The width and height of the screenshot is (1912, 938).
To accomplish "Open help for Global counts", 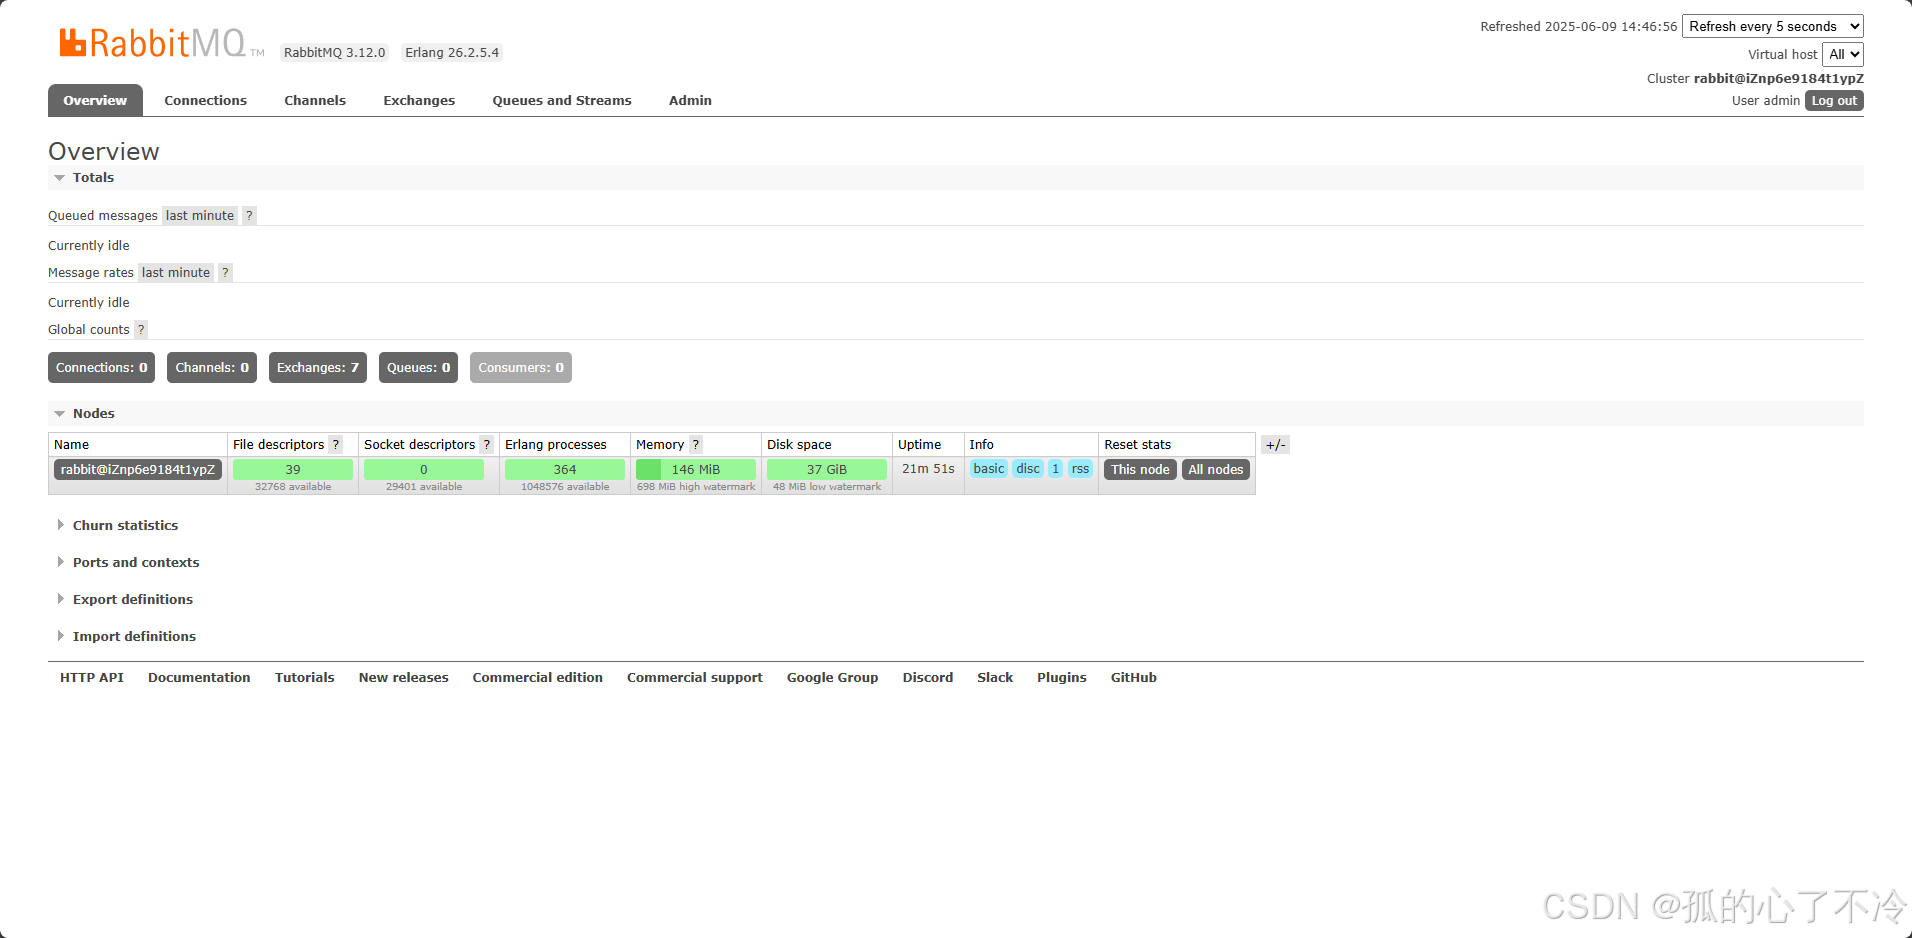I will (141, 329).
